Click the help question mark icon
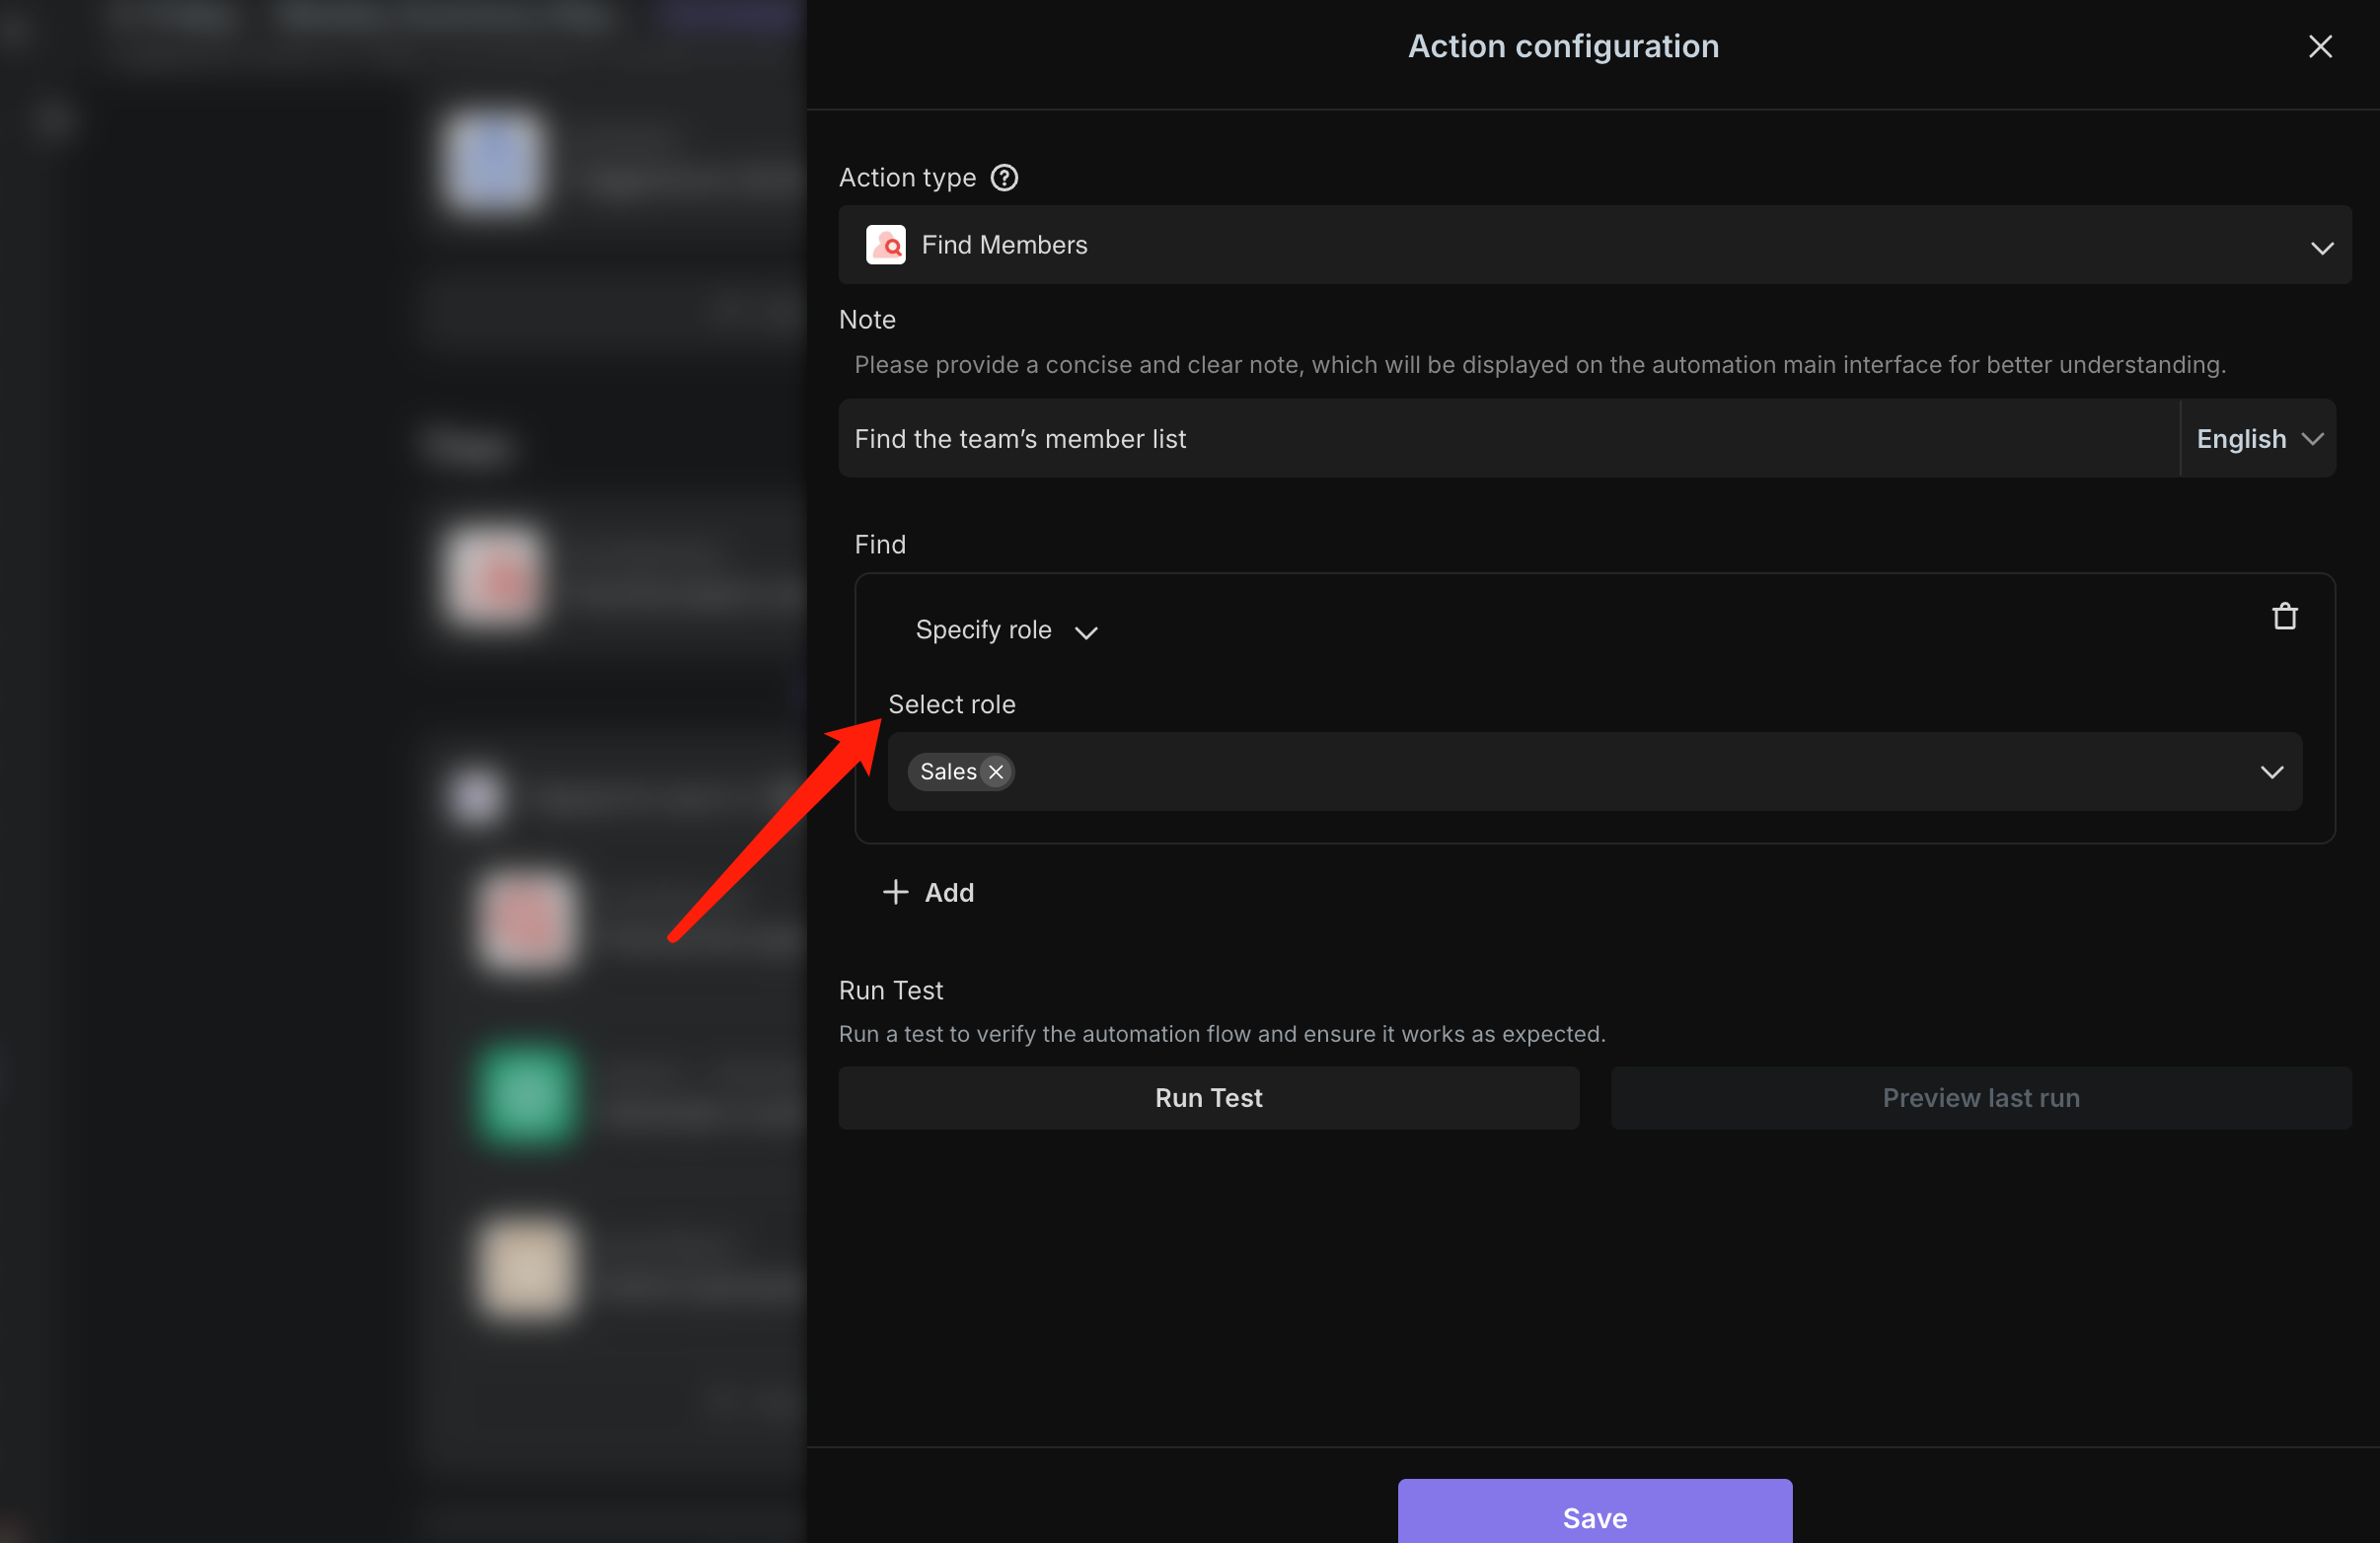The width and height of the screenshot is (2380, 1543). click(x=1004, y=175)
